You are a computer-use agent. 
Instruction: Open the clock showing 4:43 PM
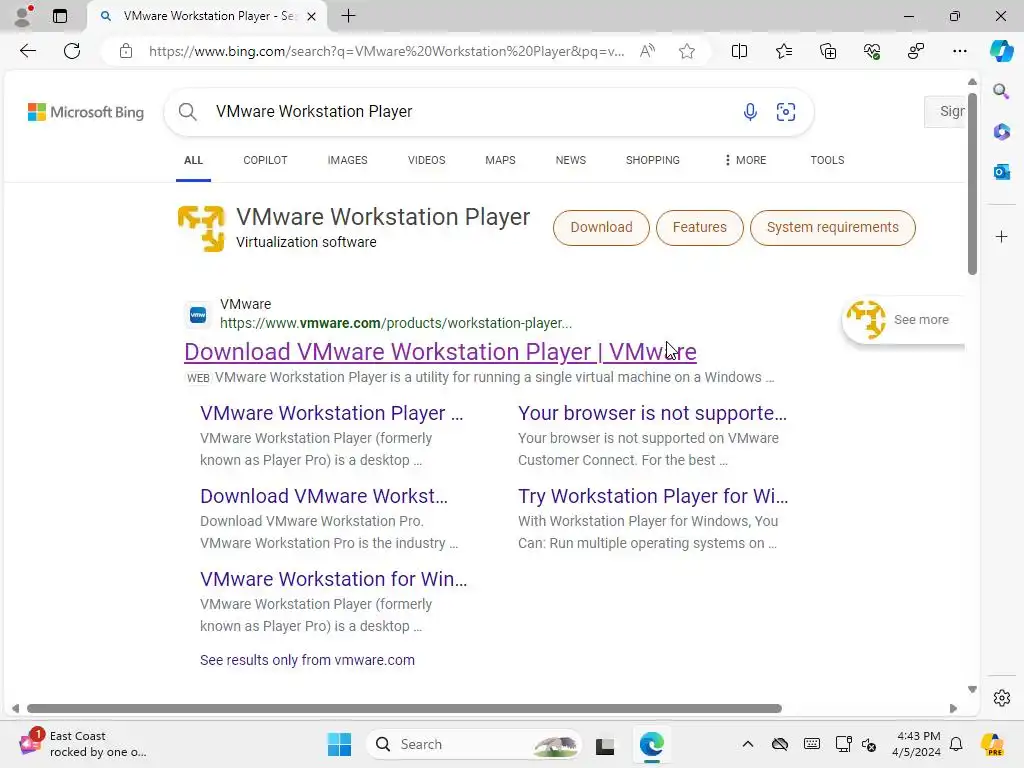[917, 744]
